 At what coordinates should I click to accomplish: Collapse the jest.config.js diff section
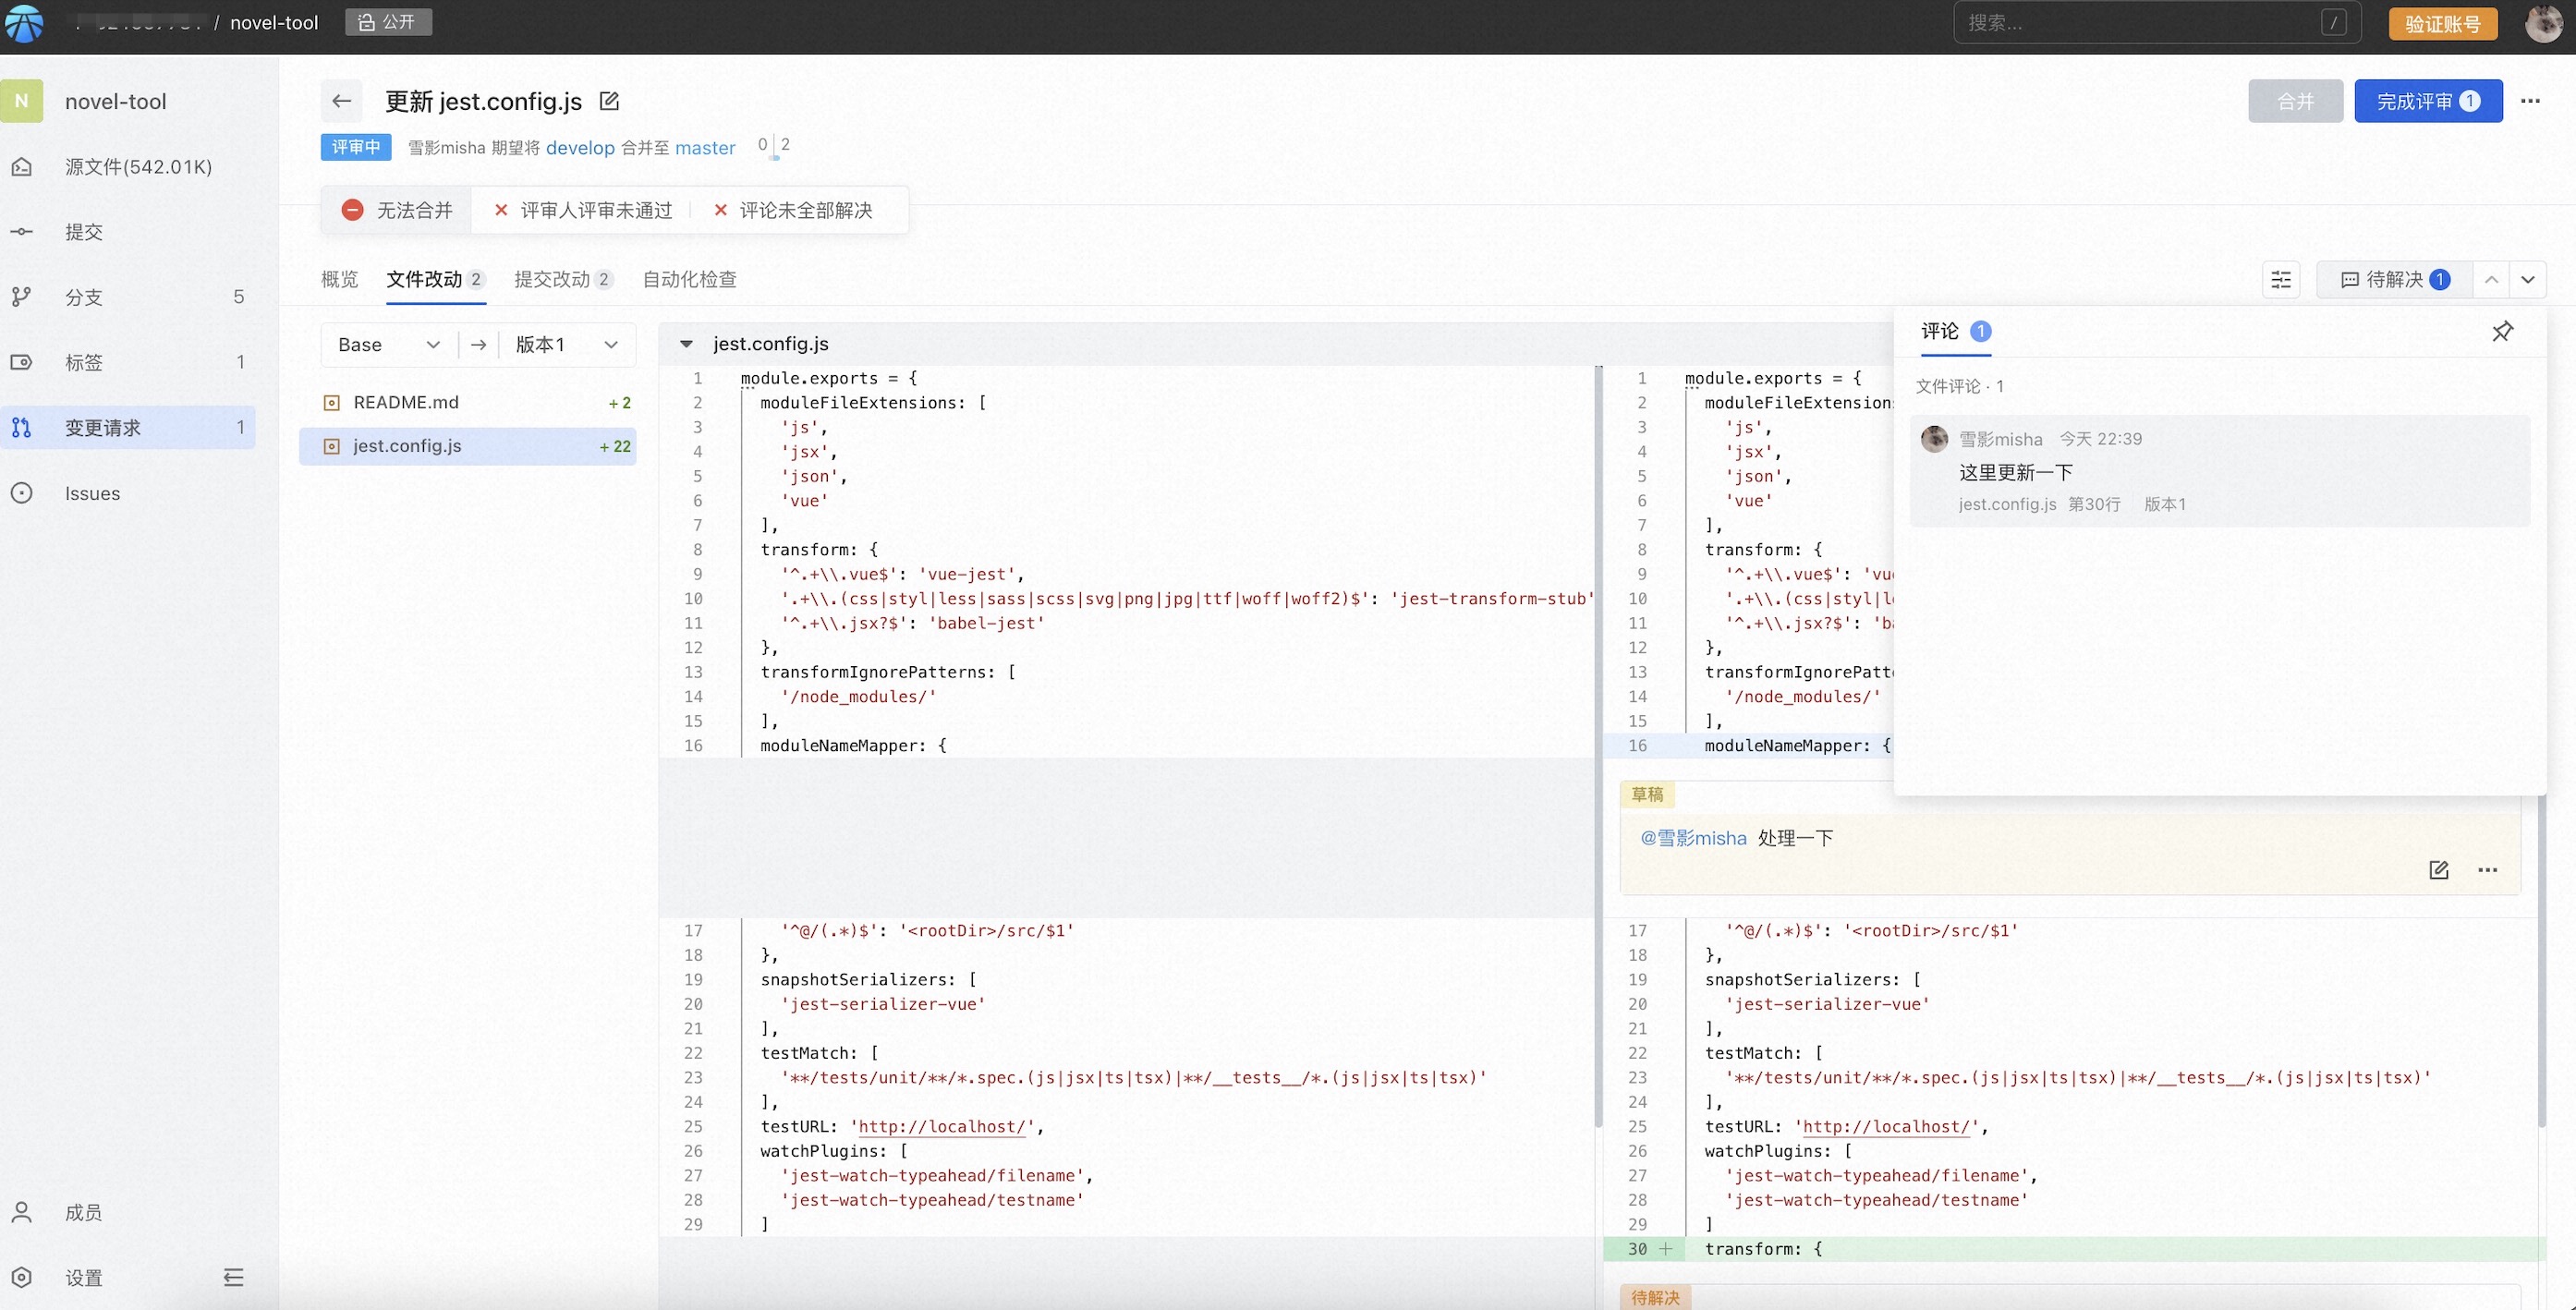[686, 344]
